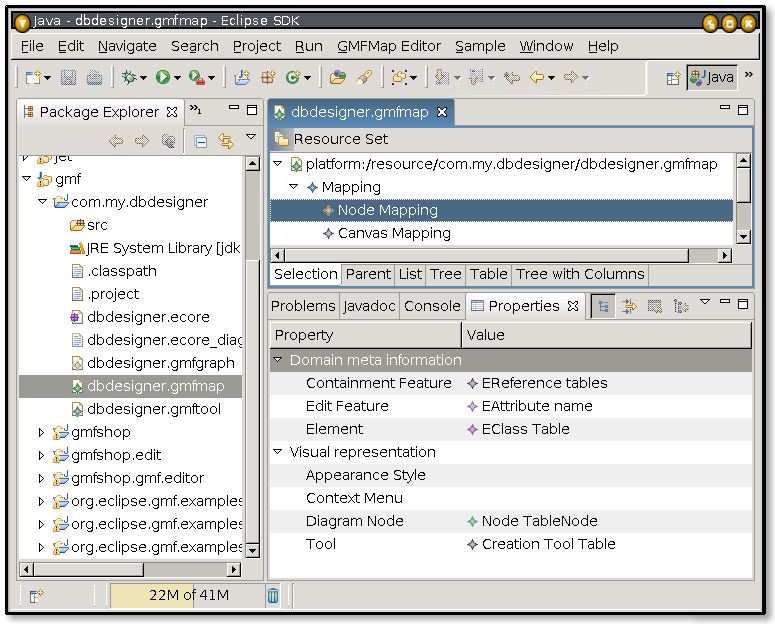This screenshot has height=624, width=775.
Task: Collapse the gmf folder in Package Explorer
Action: pos(27,178)
